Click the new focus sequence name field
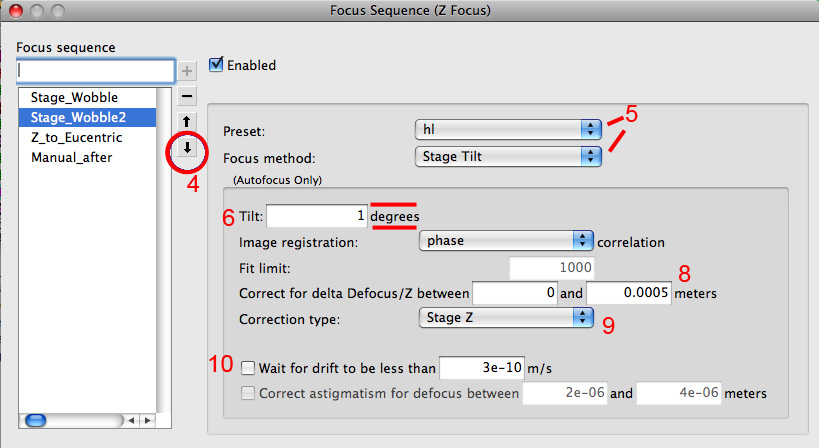This screenshot has width=819, height=448. pos(95,70)
